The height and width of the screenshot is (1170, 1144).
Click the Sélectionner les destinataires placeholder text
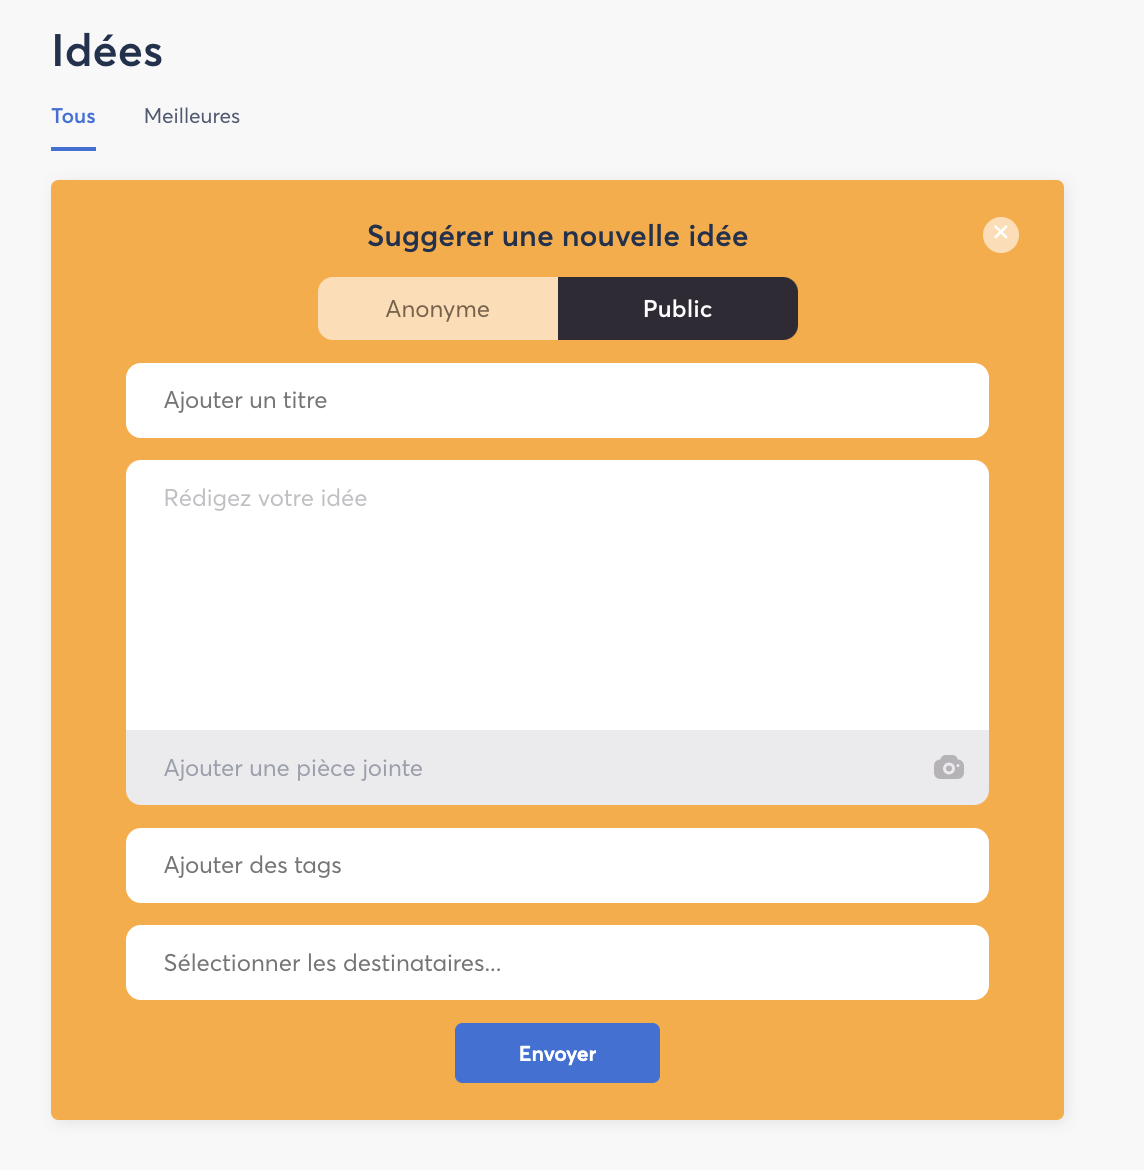coord(332,963)
